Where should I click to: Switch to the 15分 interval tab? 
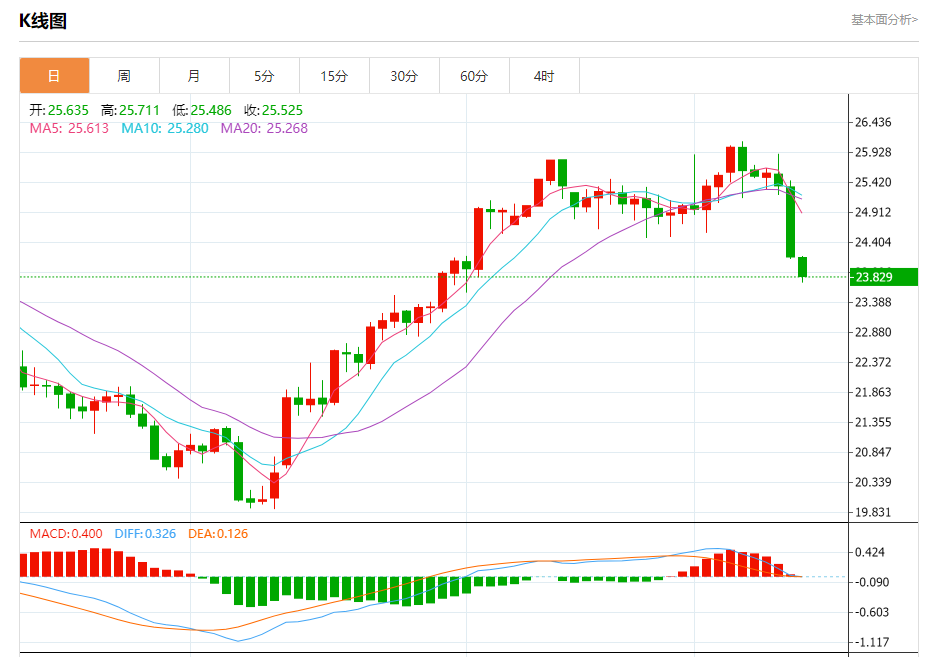click(x=334, y=76)
